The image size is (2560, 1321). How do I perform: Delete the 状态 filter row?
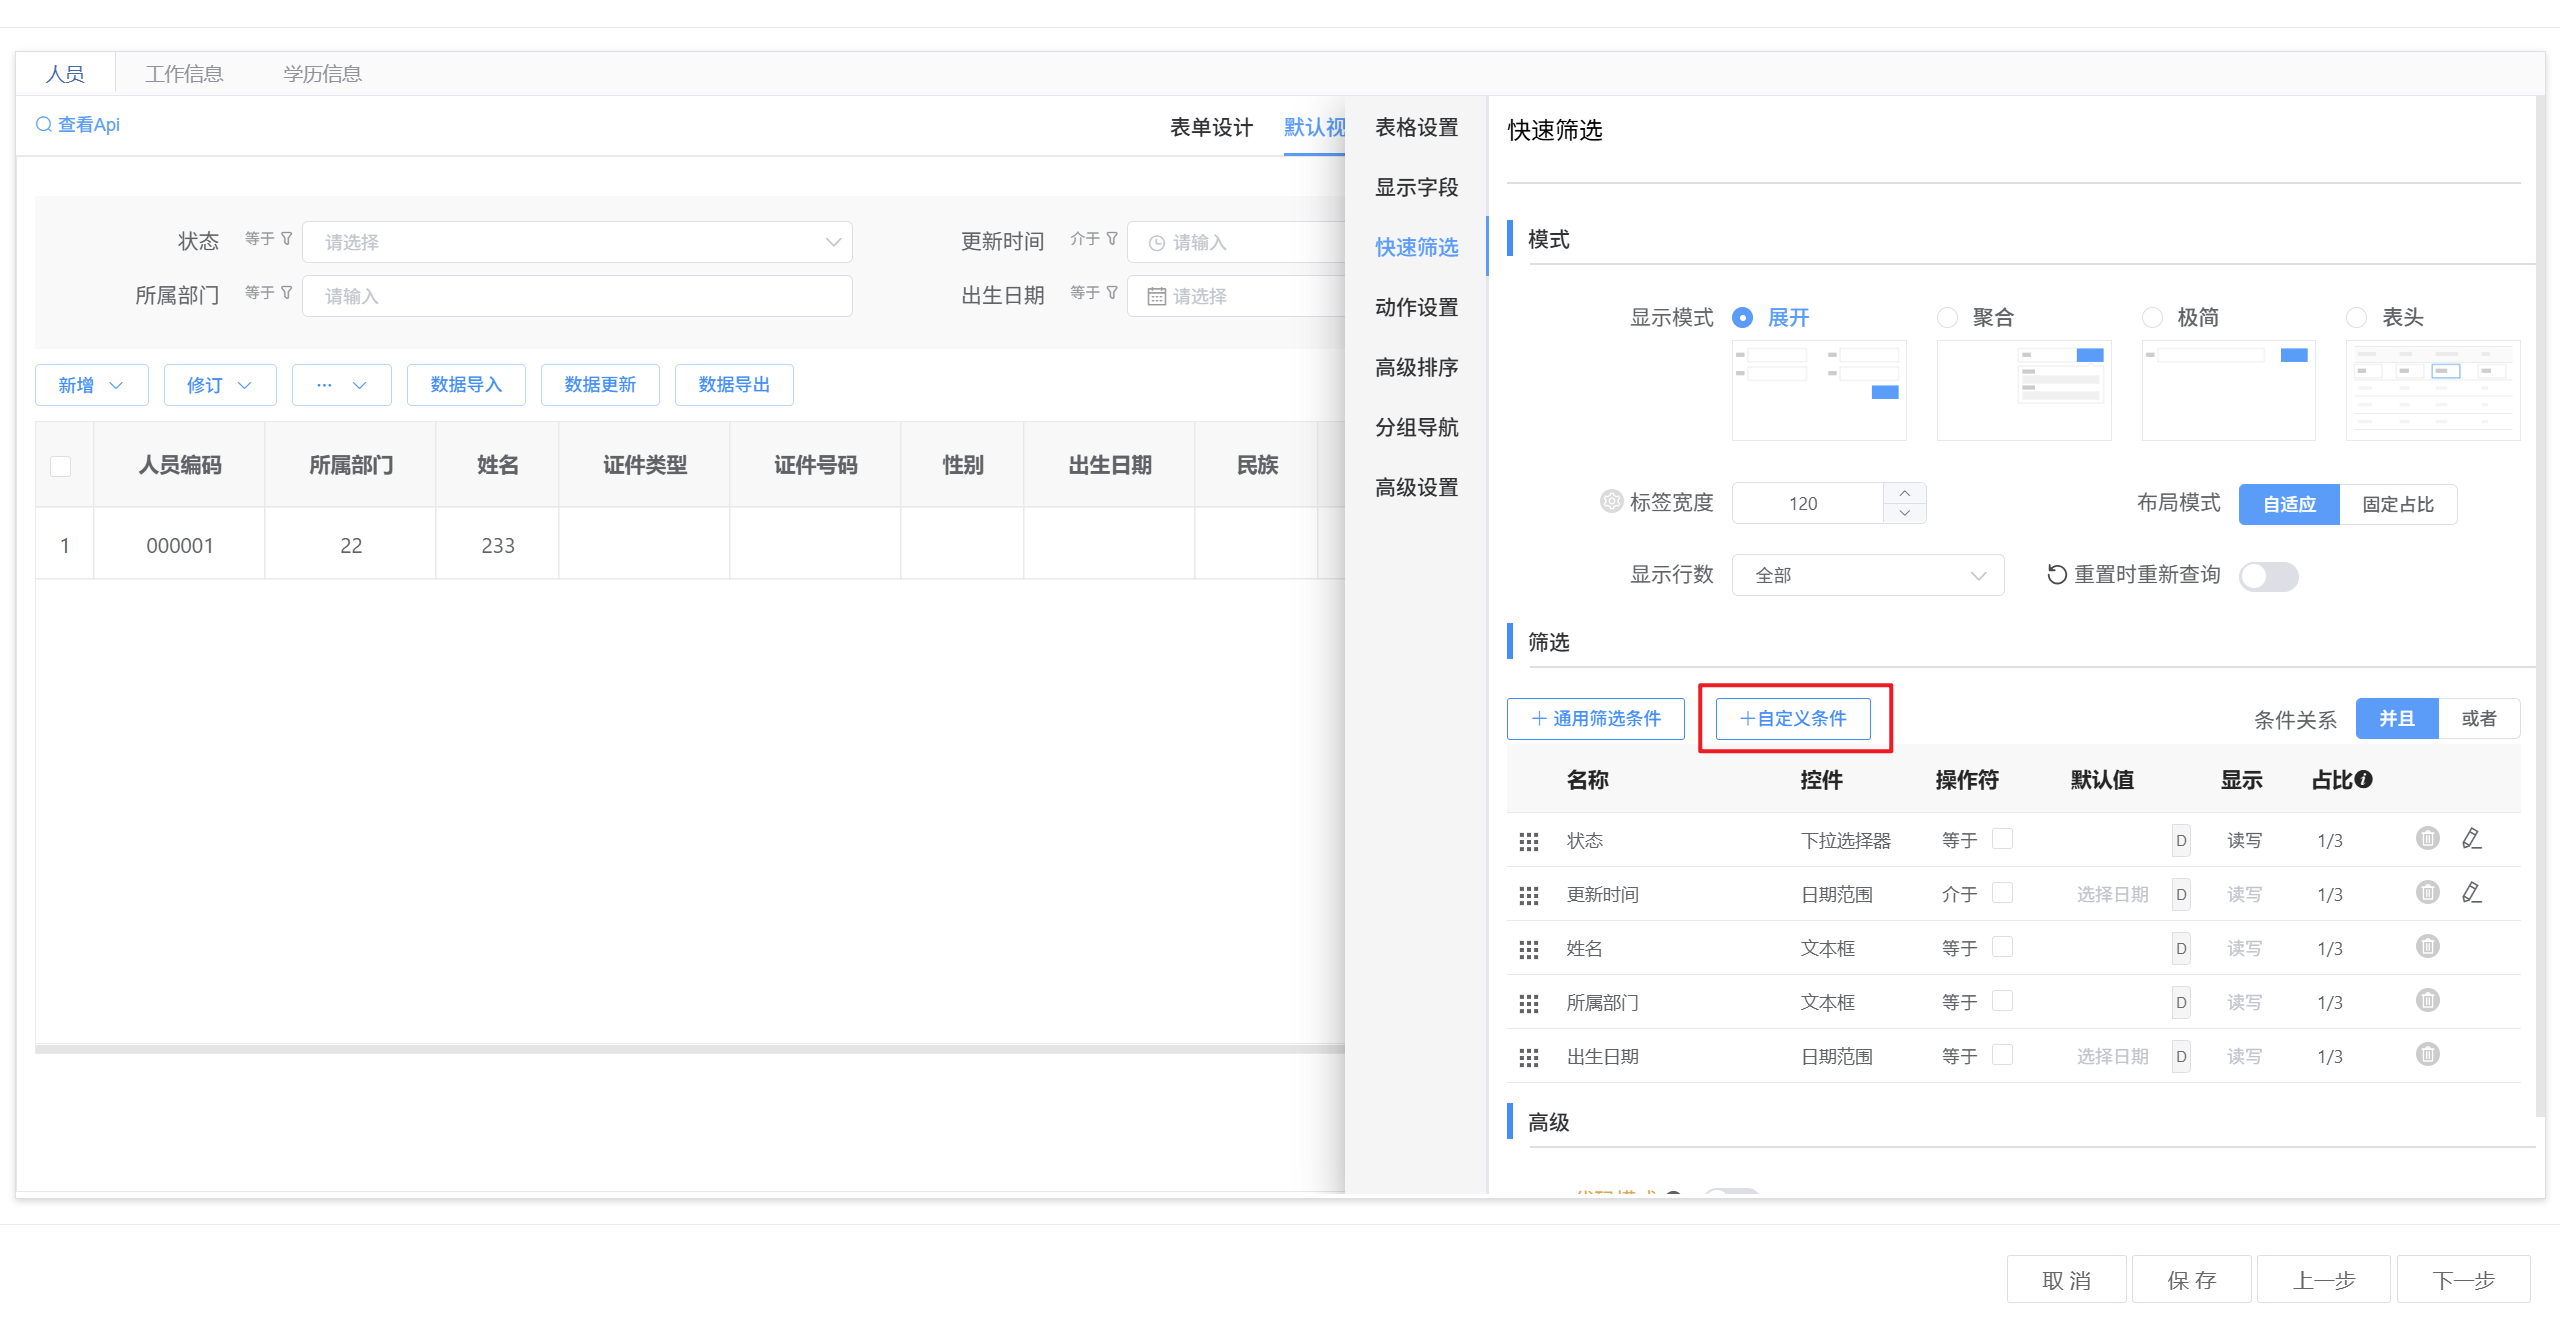pyautogui.click(x=2427, y=838)
